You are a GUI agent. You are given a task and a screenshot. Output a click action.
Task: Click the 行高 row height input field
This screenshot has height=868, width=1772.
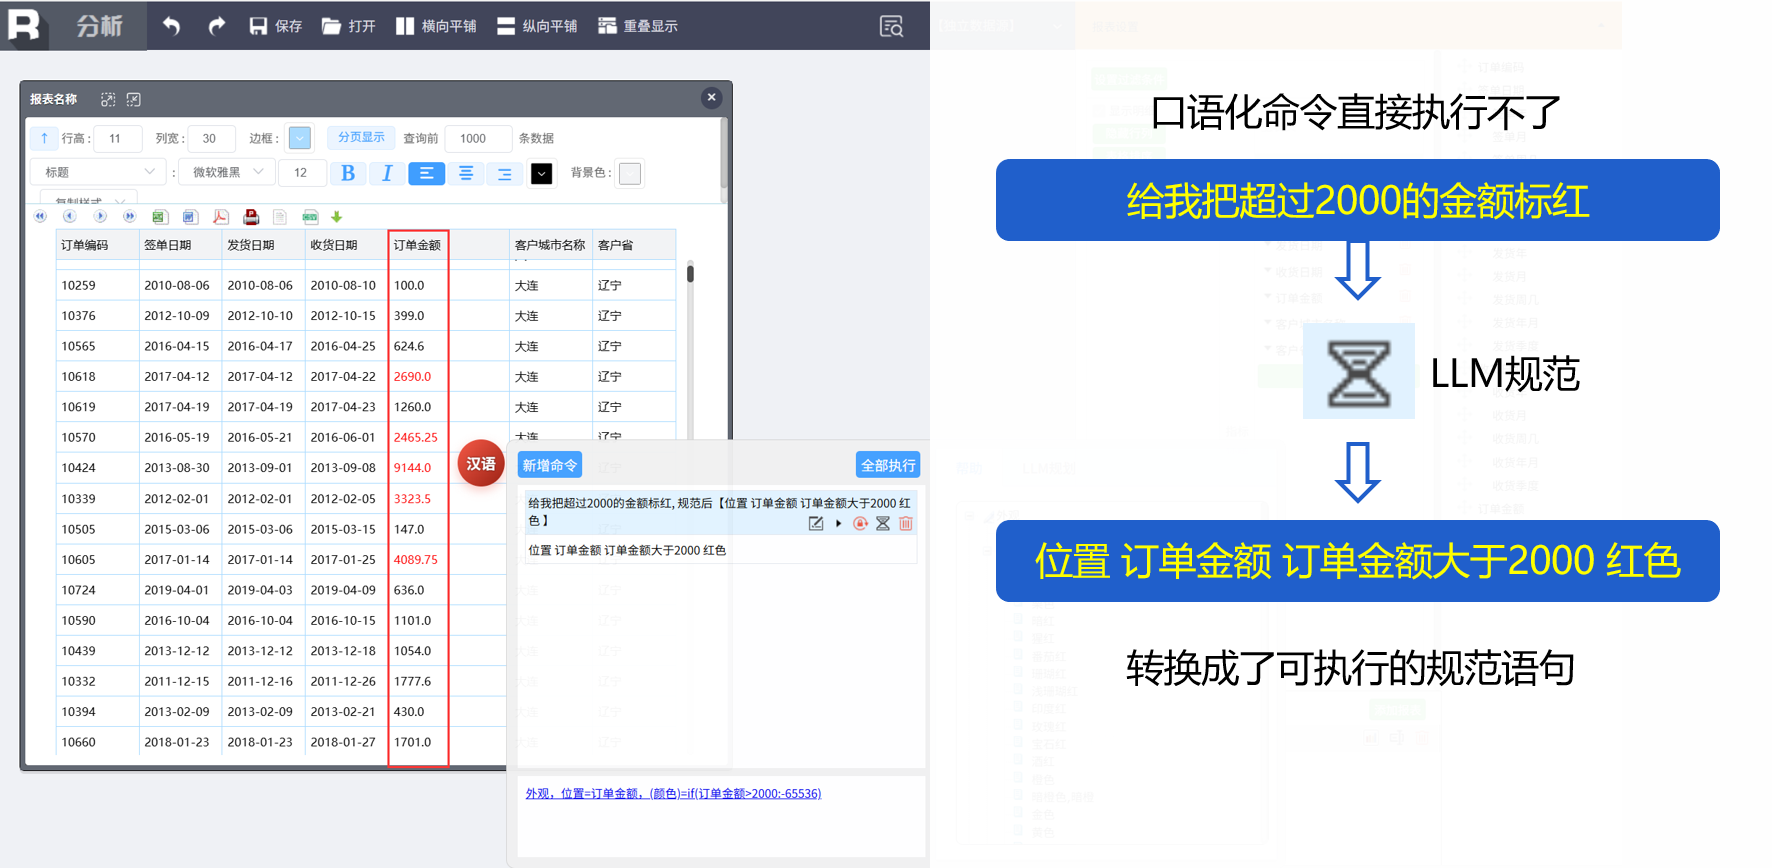pyautogui.click(x=118, y=138)
